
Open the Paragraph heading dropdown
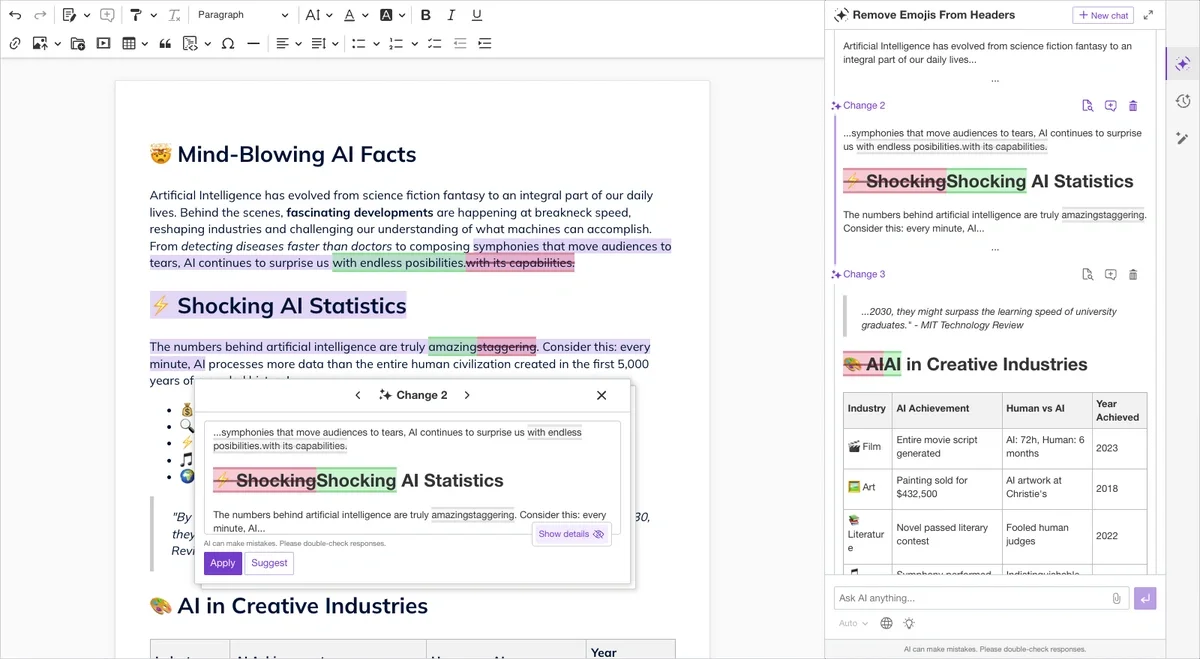click(x=242, y=15)
